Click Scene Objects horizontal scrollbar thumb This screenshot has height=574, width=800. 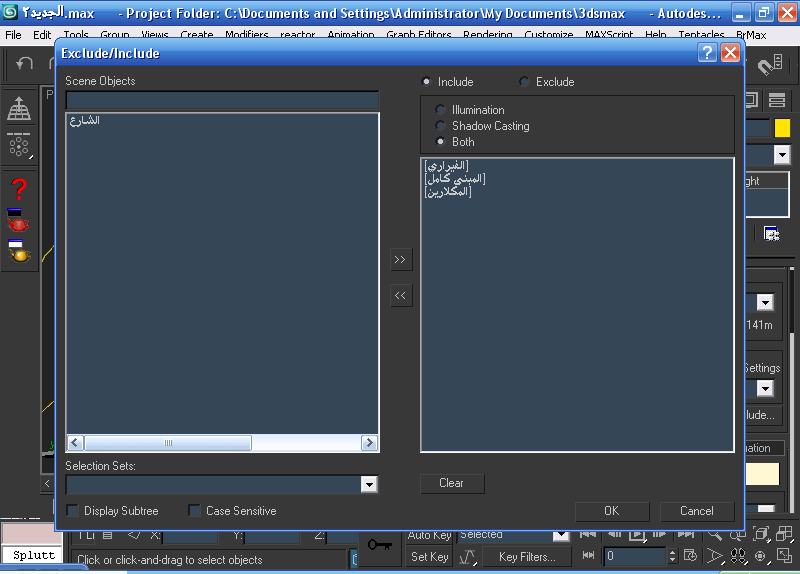coord(168,443)
